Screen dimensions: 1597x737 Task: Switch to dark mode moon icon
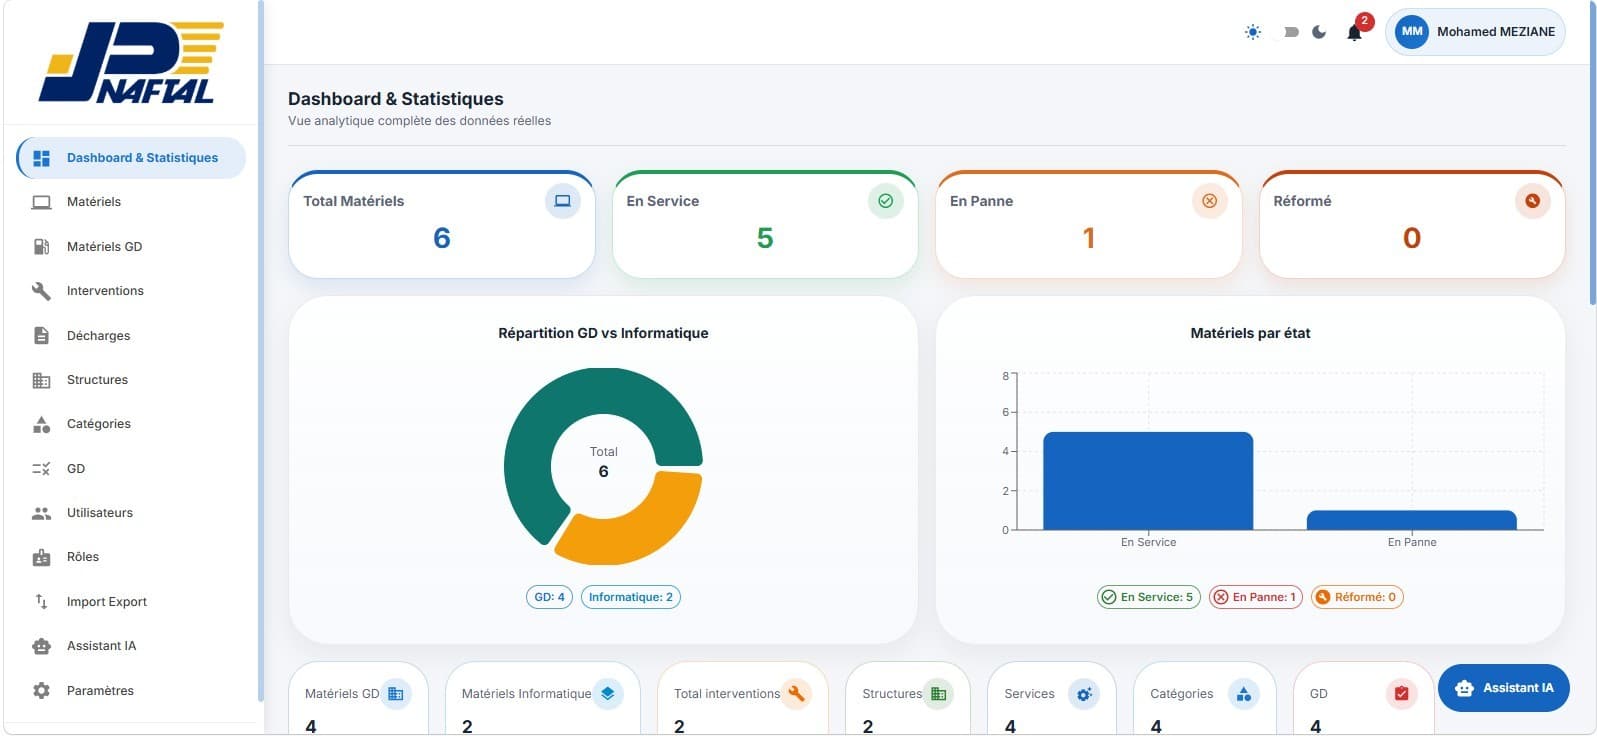(1319, 32)
